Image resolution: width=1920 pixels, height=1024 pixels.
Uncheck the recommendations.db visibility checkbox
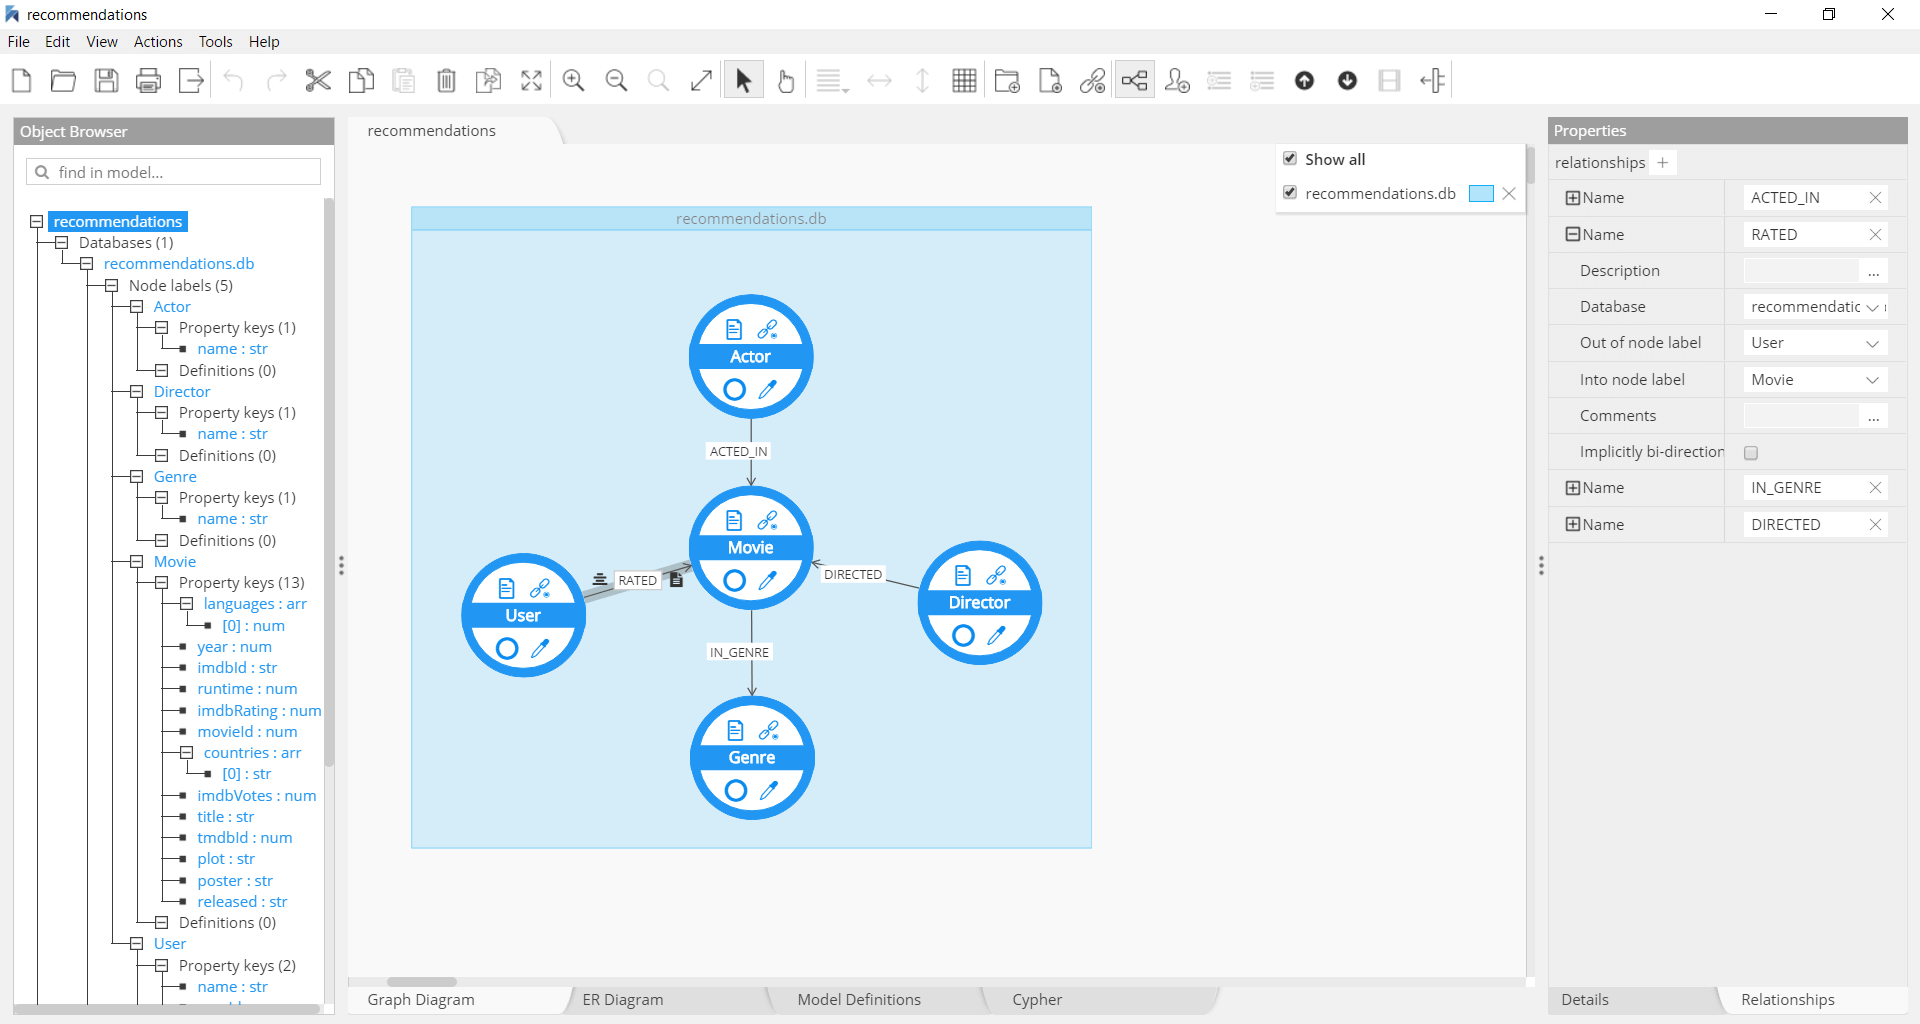click(x=1290, y=193)
